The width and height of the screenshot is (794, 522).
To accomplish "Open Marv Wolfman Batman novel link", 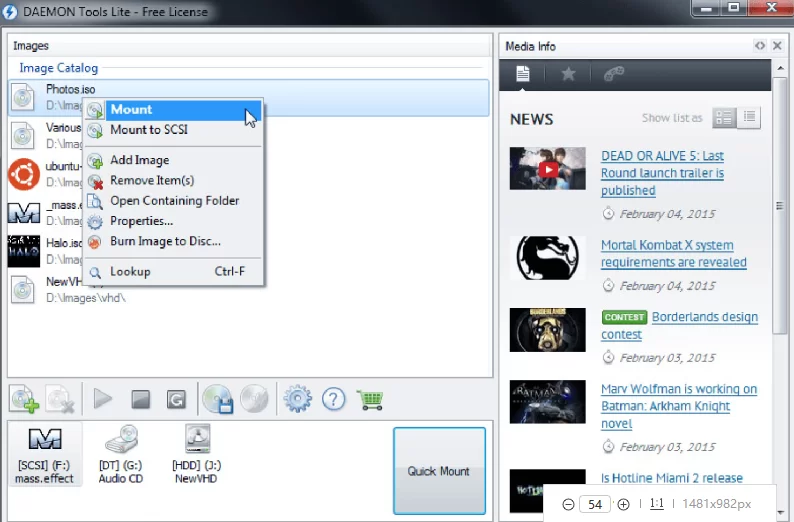I will (679, 406).
